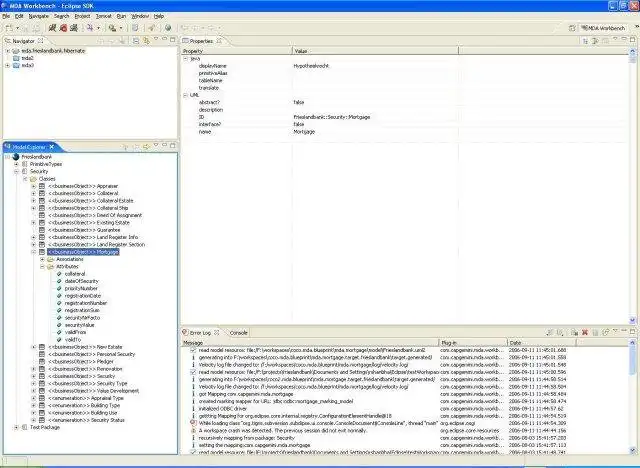Click the workspace crash was detected log entry

(283, 430)
